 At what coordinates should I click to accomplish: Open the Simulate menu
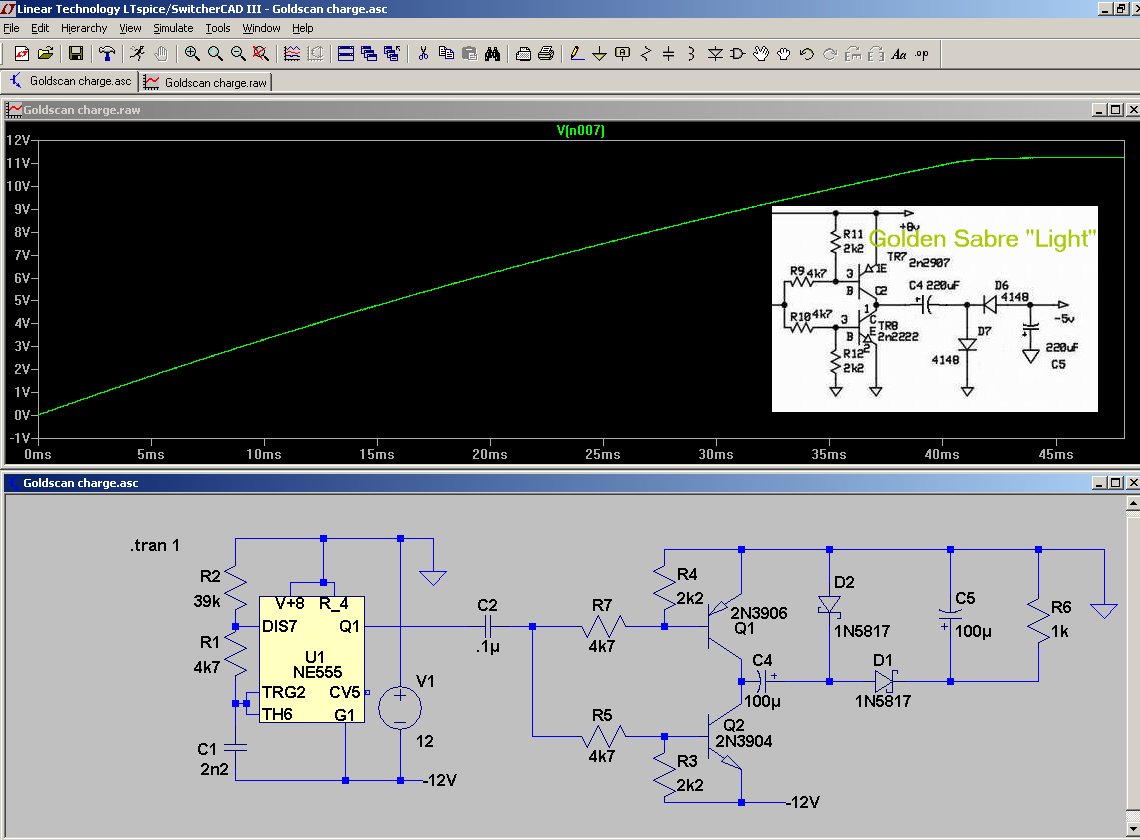click(173, 28)
